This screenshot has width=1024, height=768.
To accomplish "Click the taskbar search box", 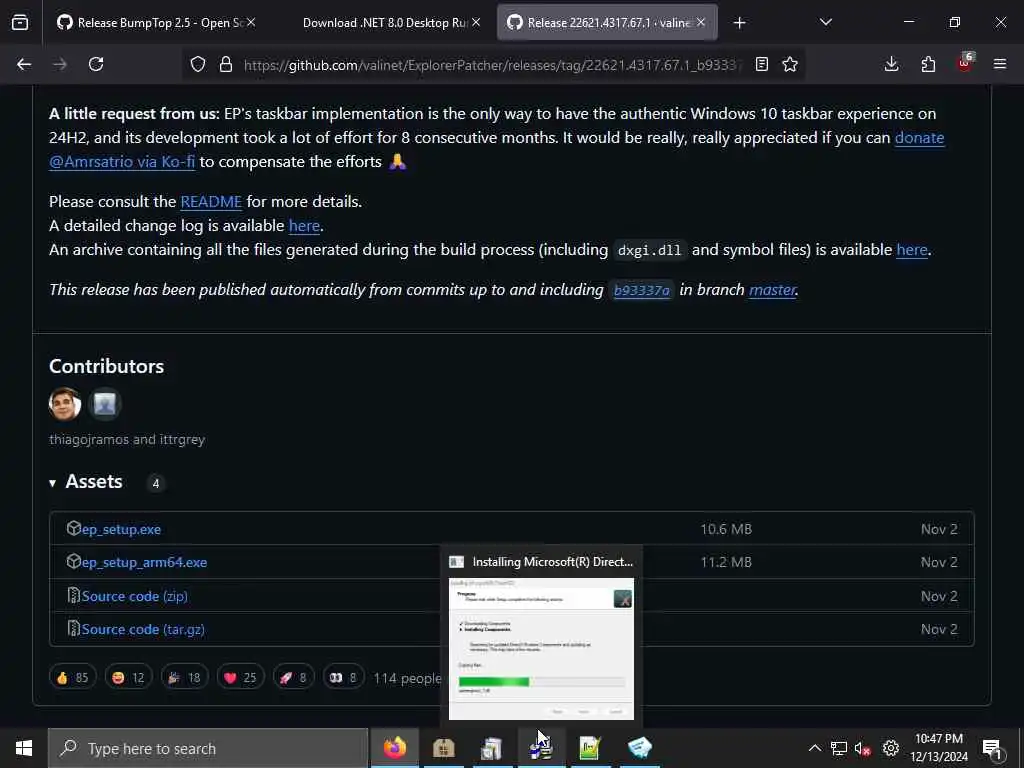I will [x=208, y=748].
